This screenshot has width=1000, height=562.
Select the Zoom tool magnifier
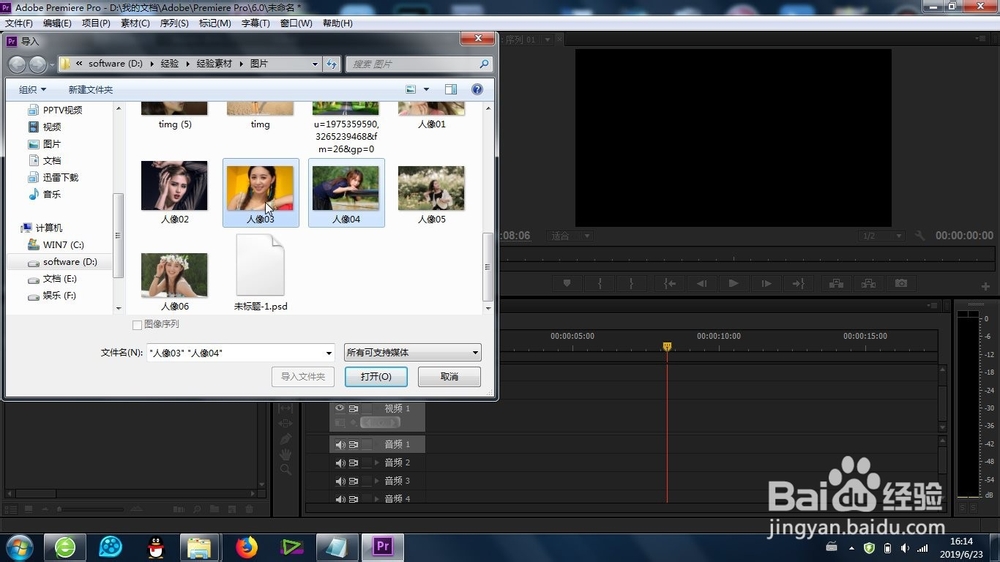286,470
